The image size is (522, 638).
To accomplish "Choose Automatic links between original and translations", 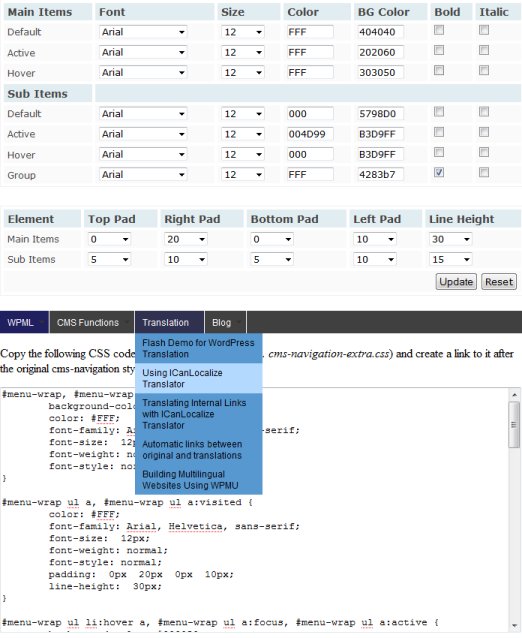I will 199,450.
